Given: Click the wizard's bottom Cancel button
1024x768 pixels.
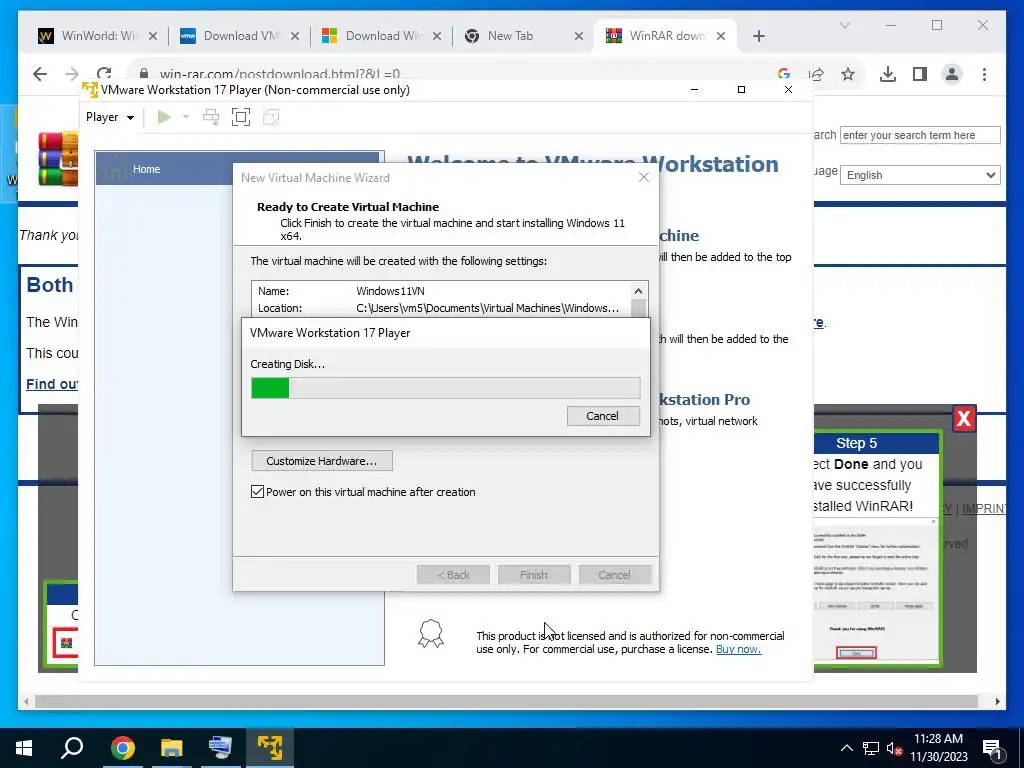Looking at the screenshot, I should [x=615, y=575].
